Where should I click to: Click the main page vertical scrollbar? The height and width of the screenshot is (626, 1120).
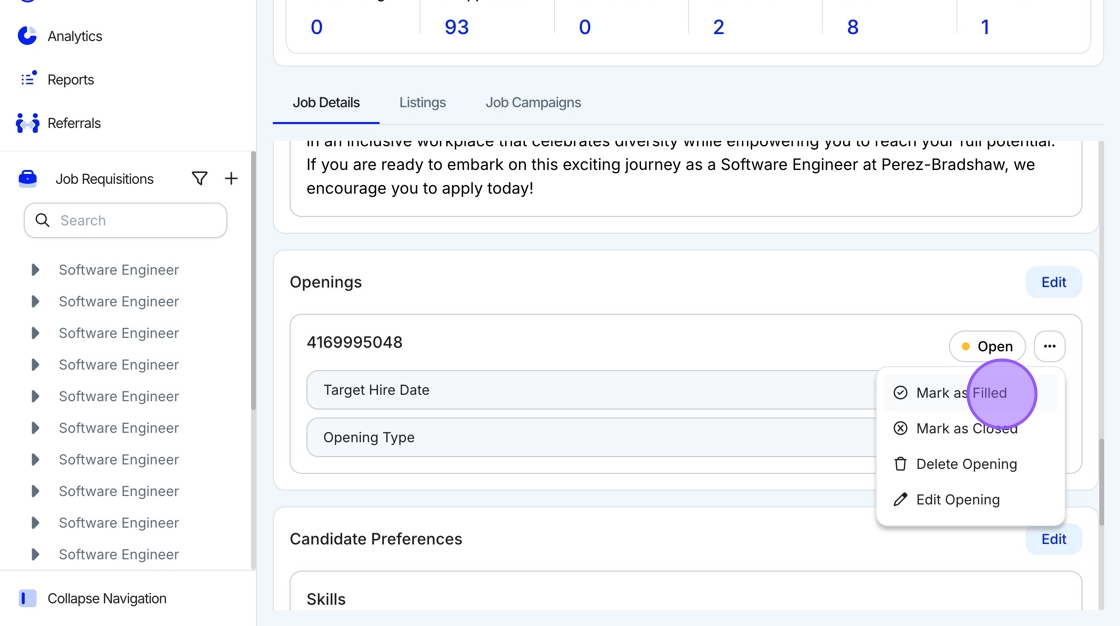1101,482
